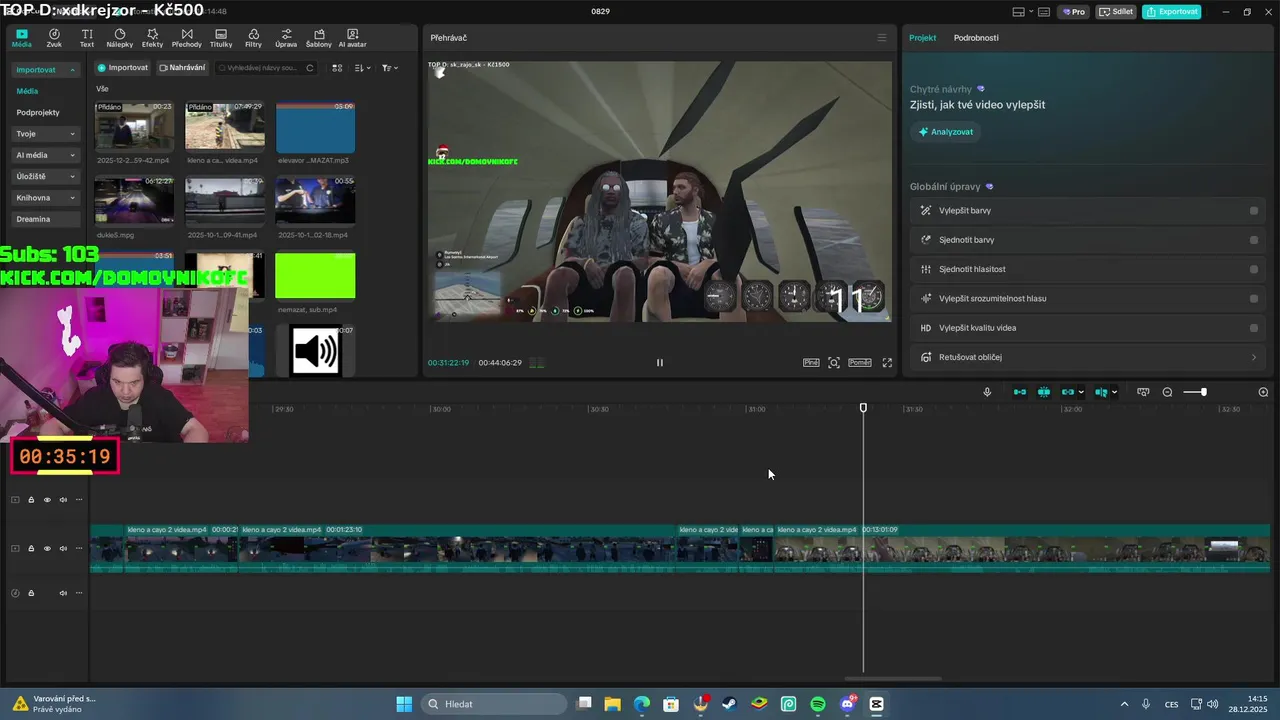Click the Sdílet share button
Image resolution: width=1280 pixels, height=720 pixels.
(x=1116, y=12)
